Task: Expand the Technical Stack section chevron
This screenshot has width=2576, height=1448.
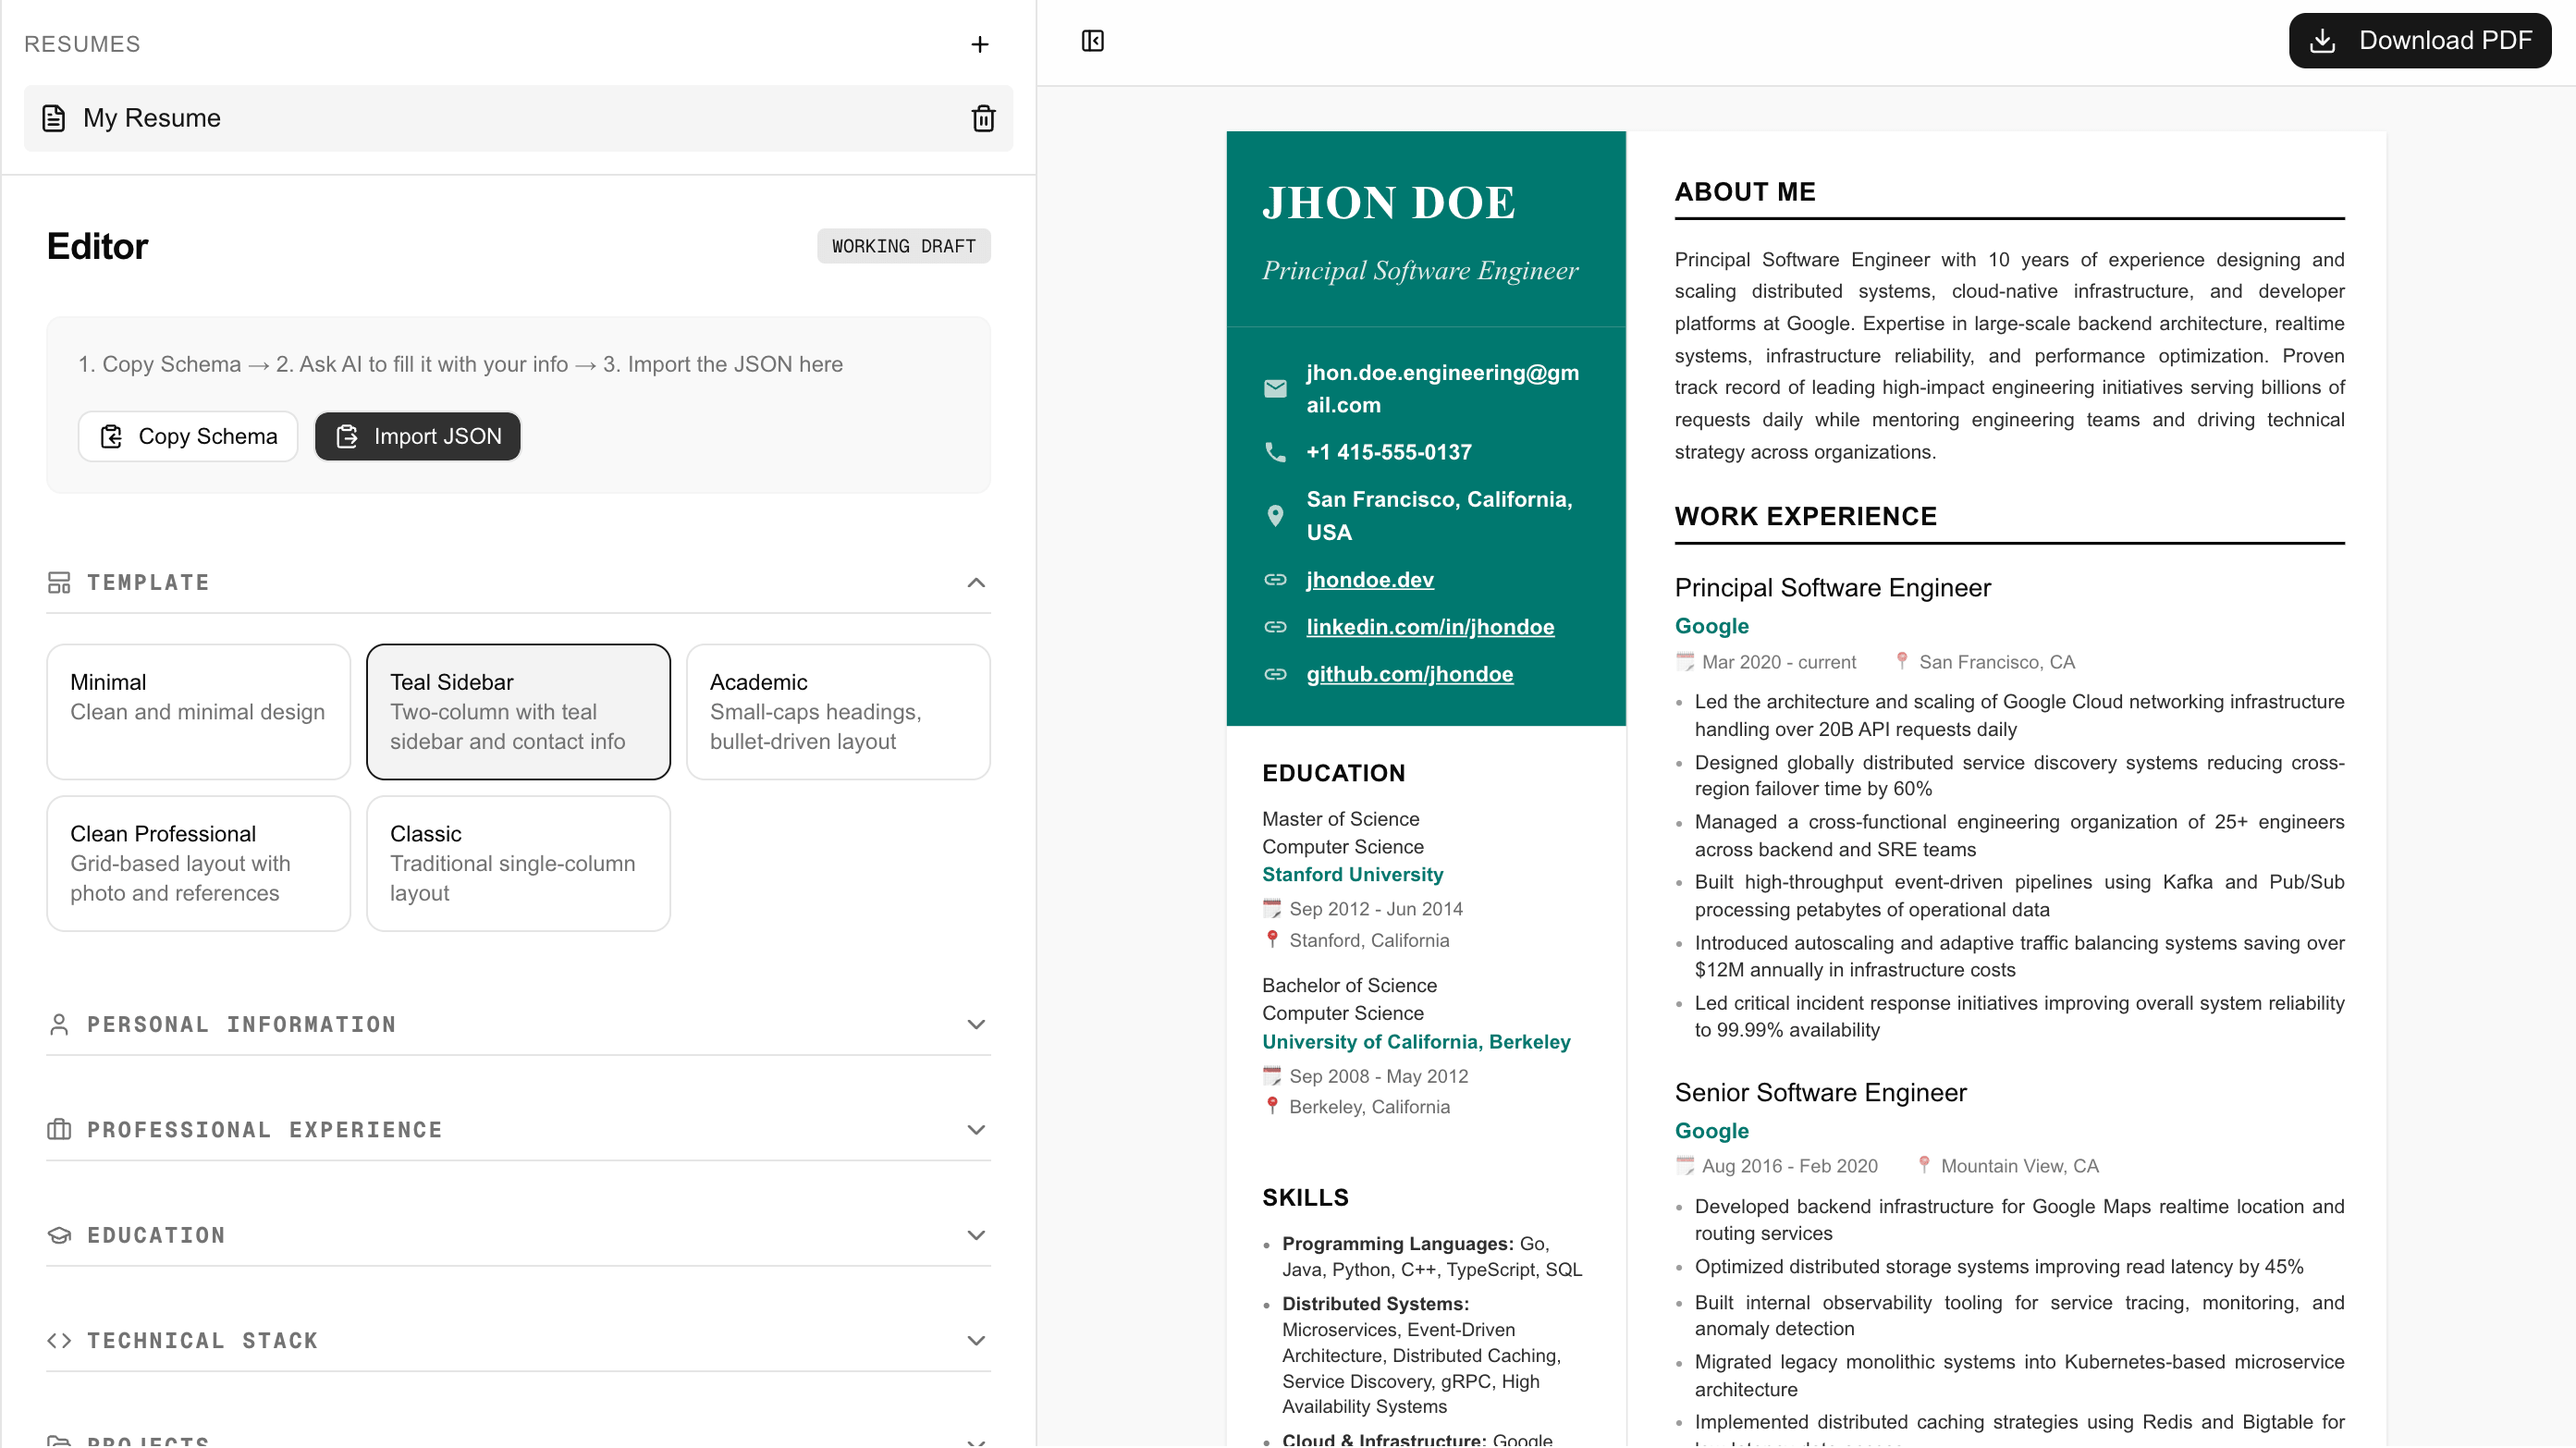Action: pyautogui.click(x=976, y=1341)
